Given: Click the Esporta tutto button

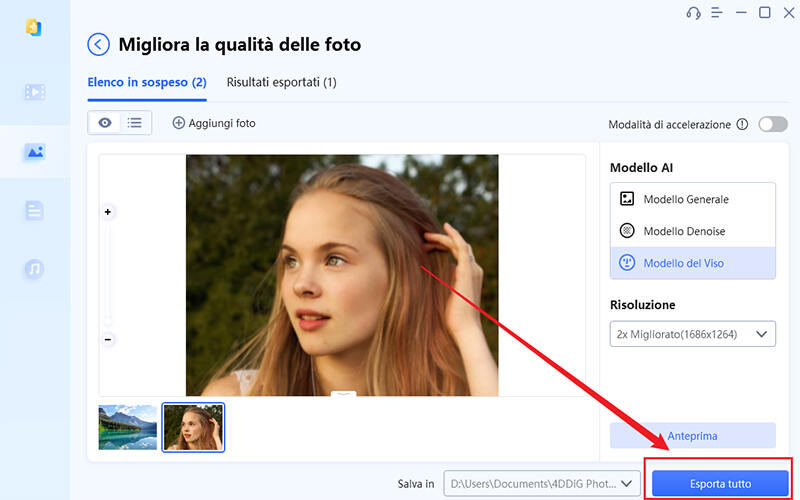Looking at the screenshot, I should pyautogui.click(x=721, y=484).
